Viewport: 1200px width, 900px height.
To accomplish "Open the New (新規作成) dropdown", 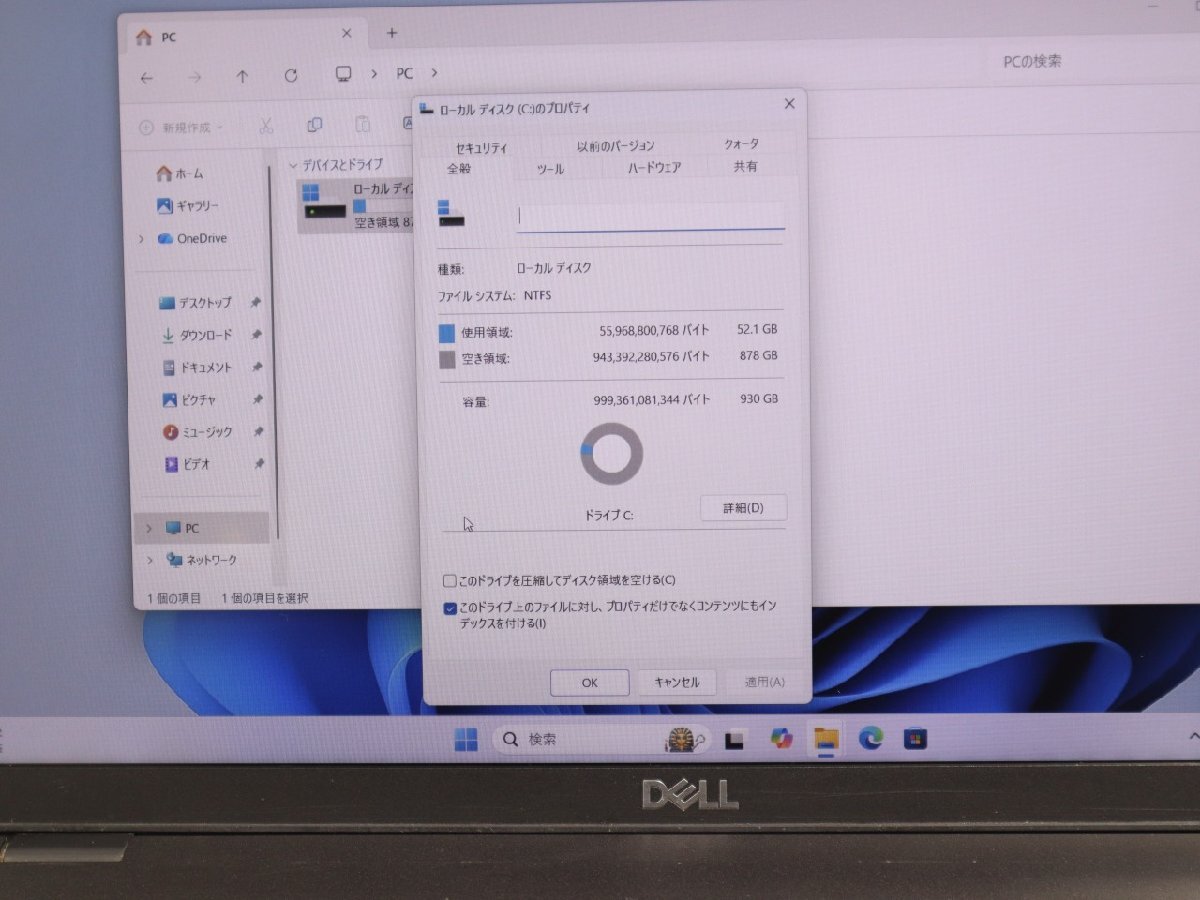I will (x=180, y=128).
